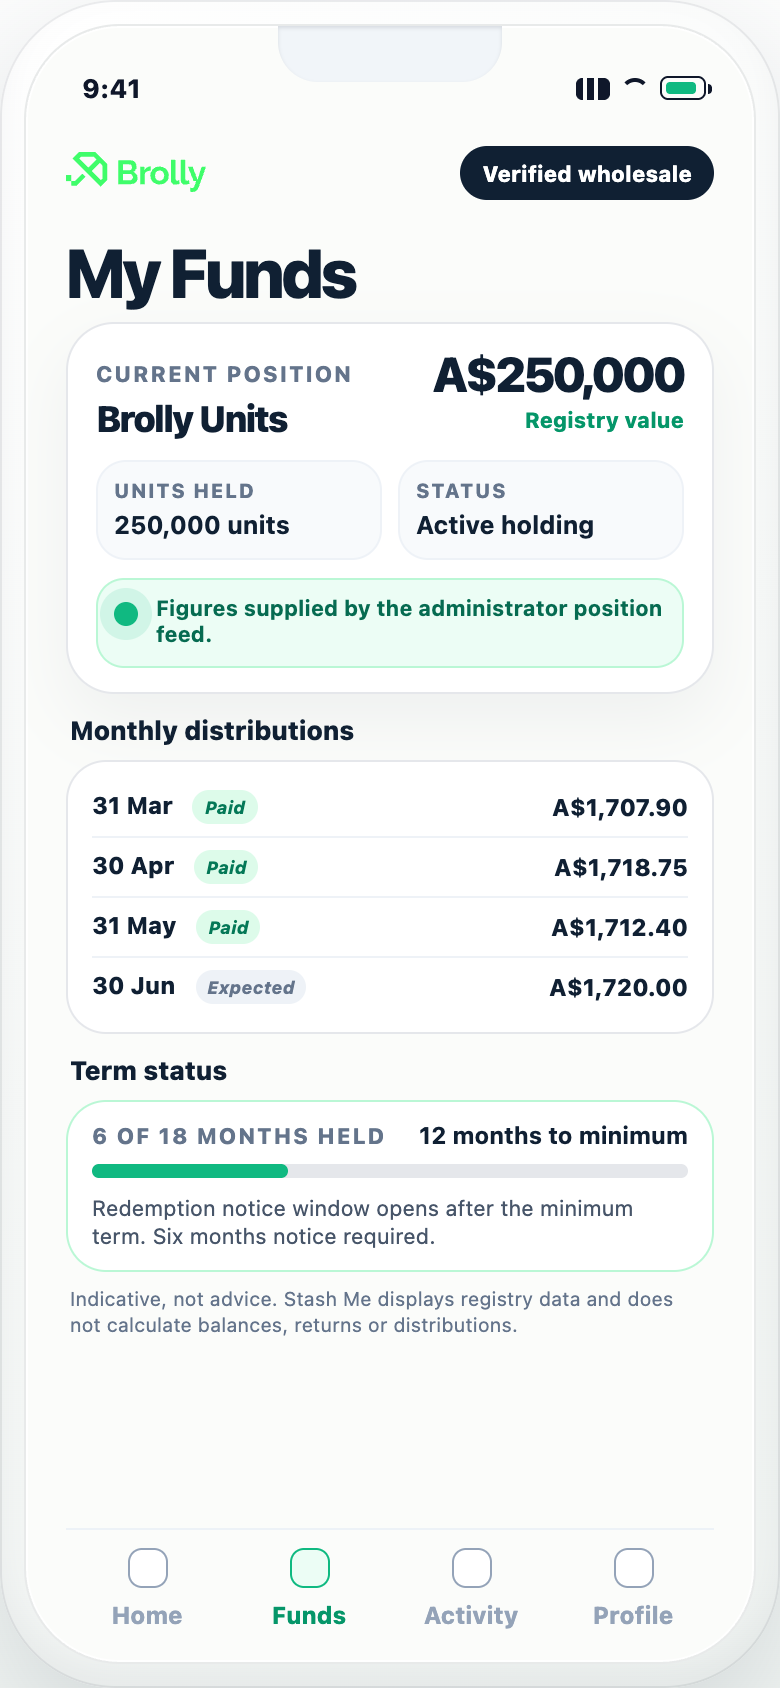Tap the My Funds page title

(212, 276)
